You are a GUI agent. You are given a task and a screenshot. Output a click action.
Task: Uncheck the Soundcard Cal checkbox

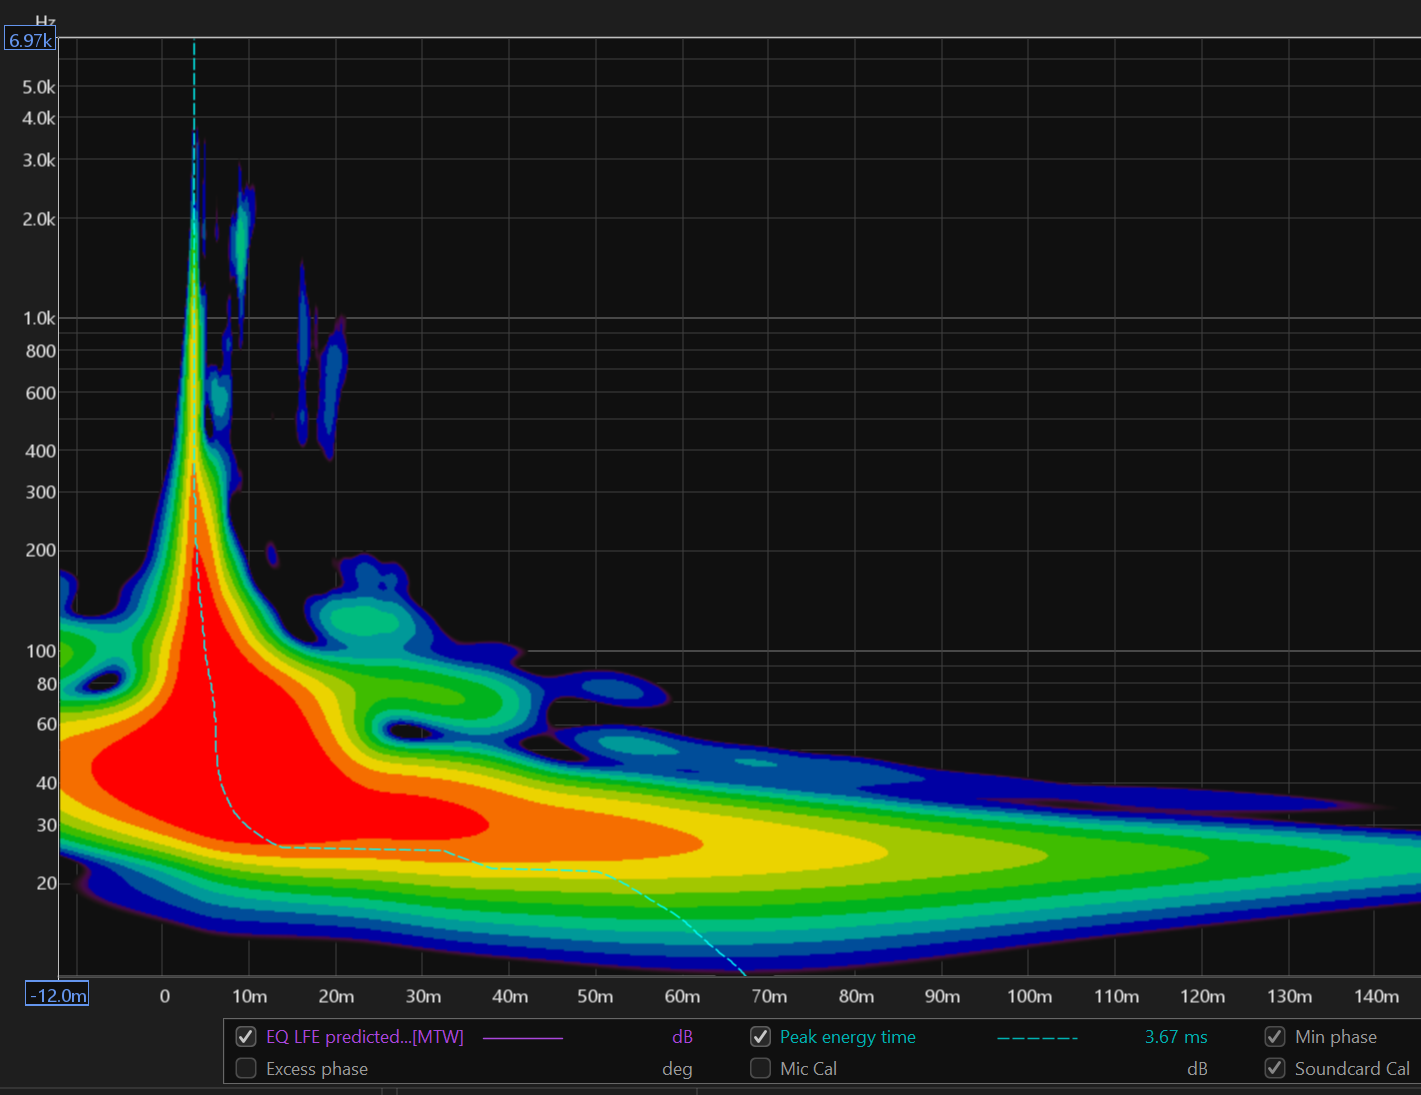pos(1275,1069)
